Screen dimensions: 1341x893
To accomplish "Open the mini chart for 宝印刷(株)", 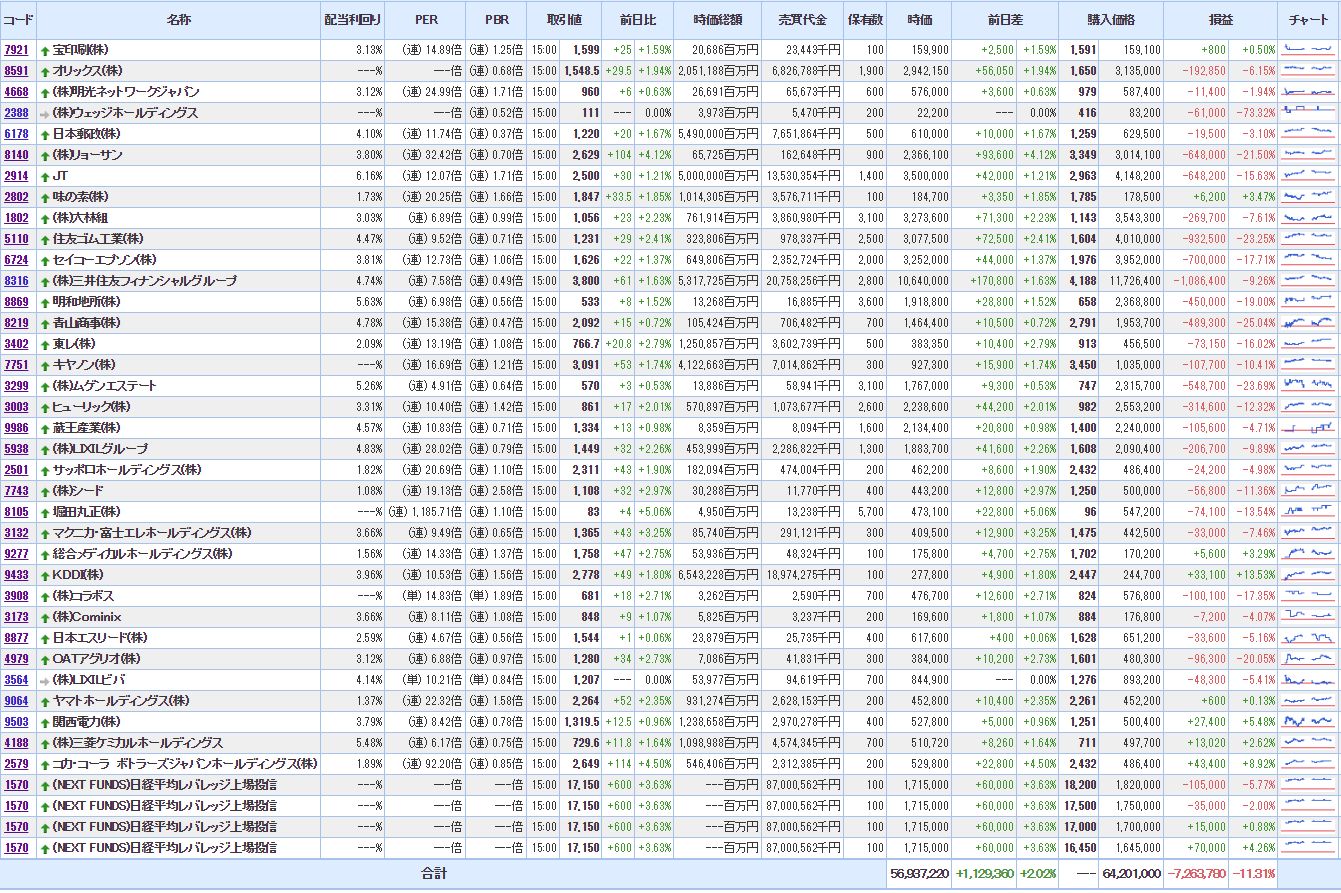I will point(1308,50).
